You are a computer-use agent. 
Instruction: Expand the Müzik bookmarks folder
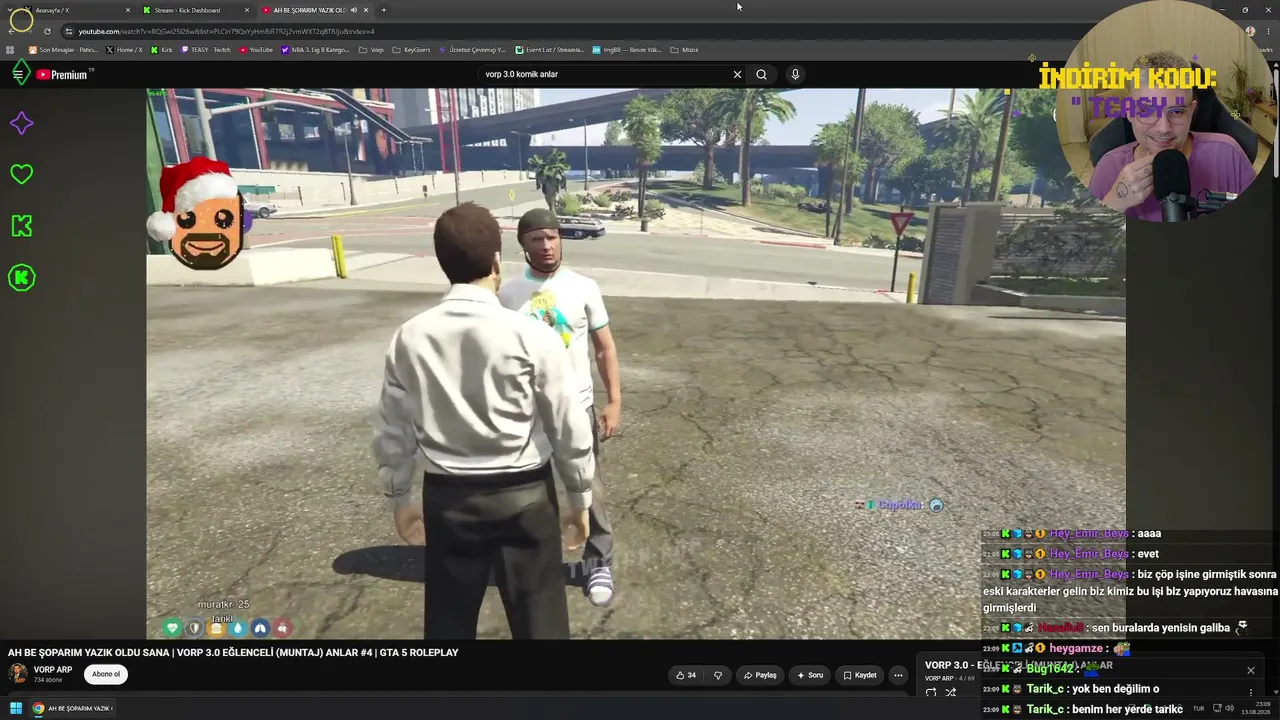point(684,50)
